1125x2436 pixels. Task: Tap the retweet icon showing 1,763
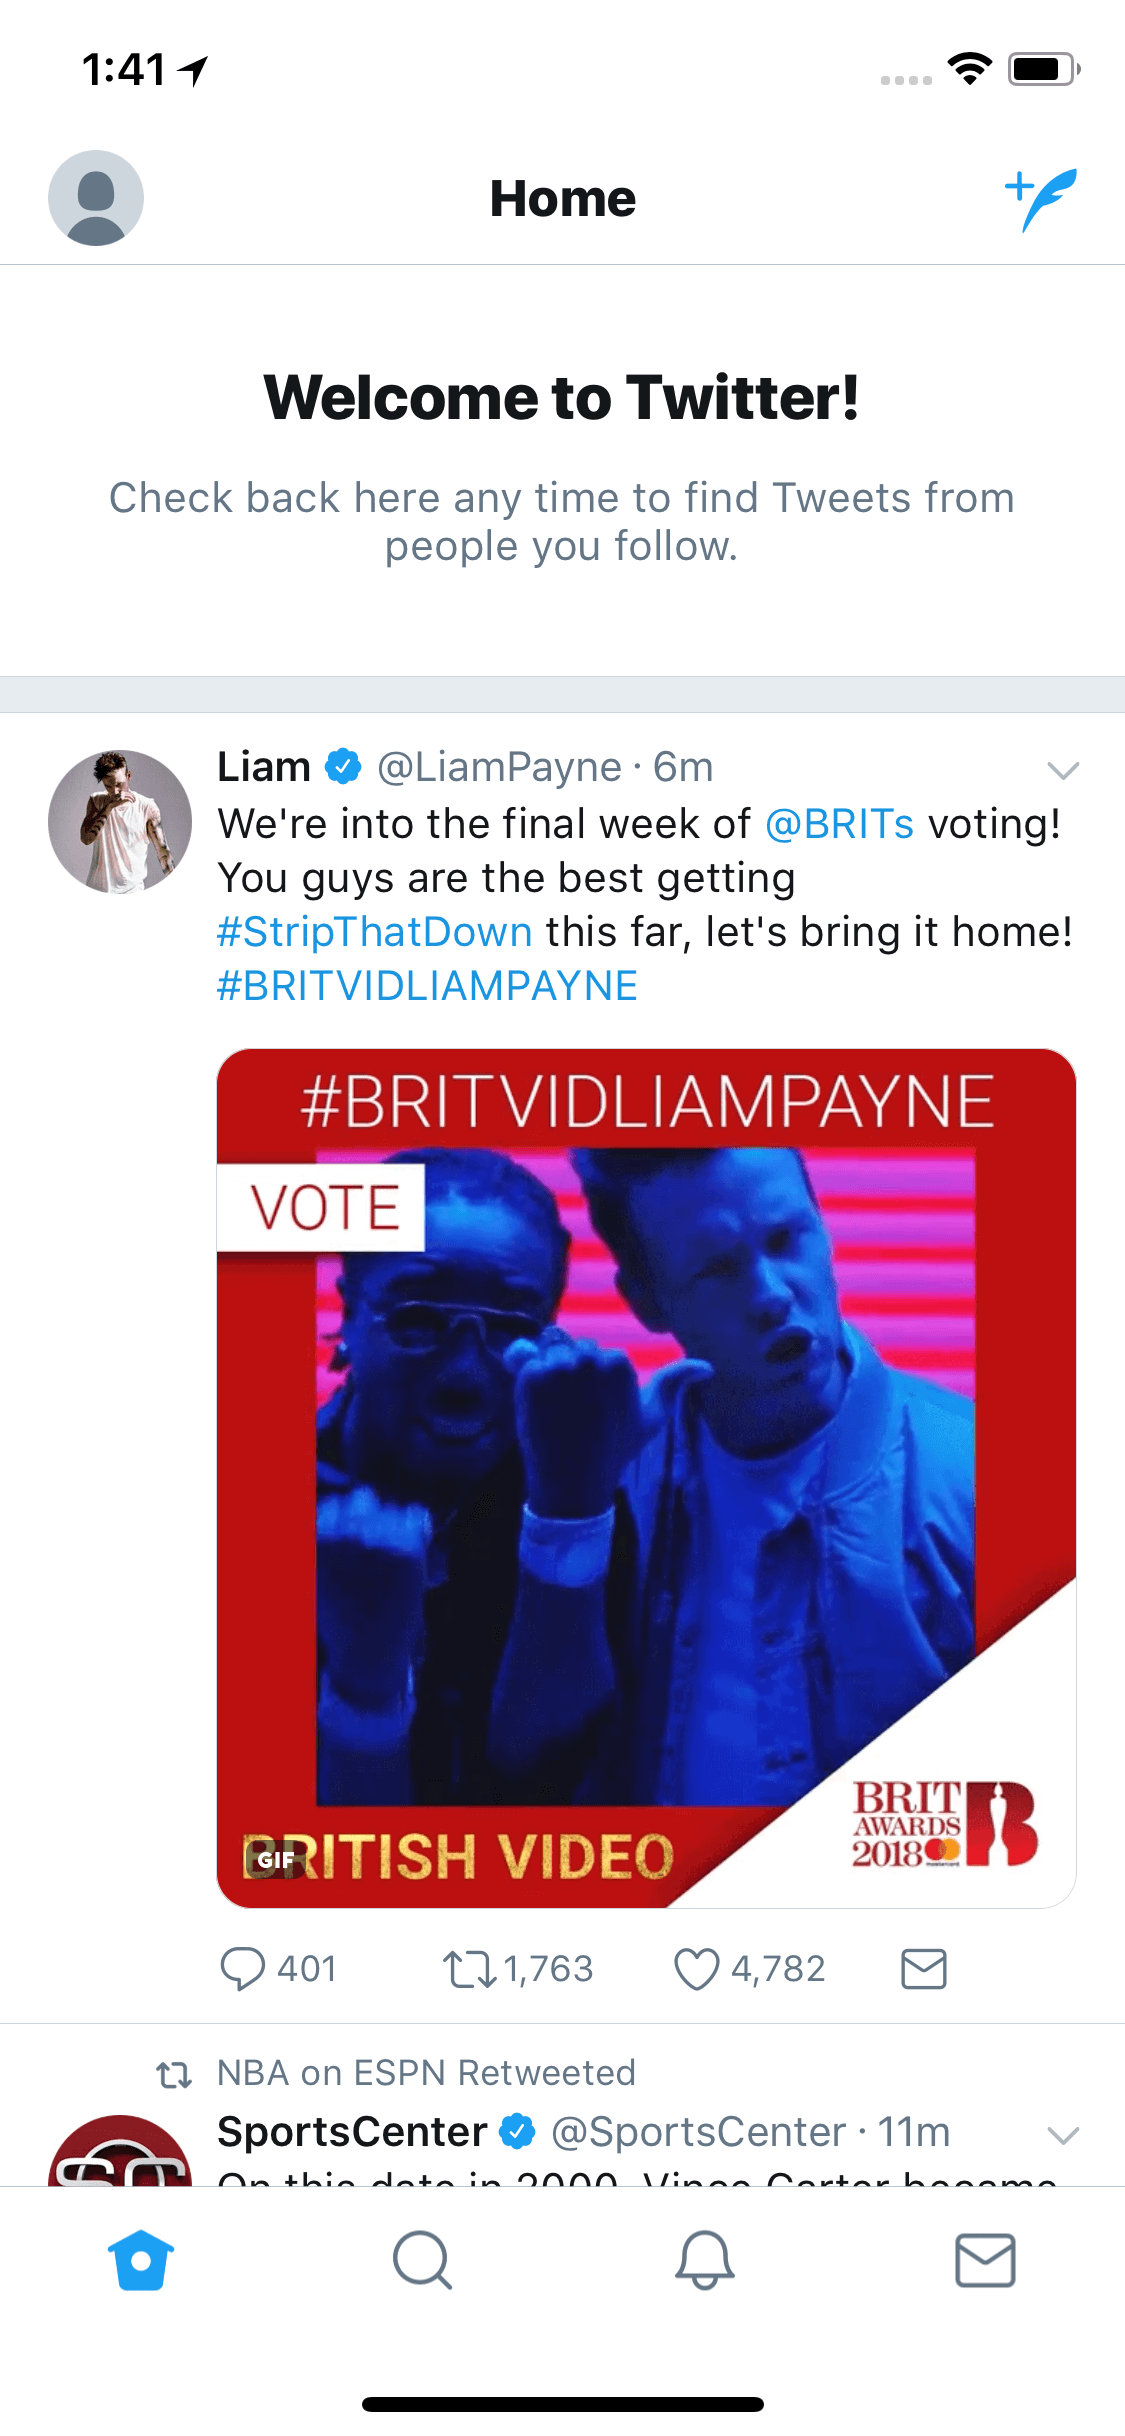point(469,1969)
